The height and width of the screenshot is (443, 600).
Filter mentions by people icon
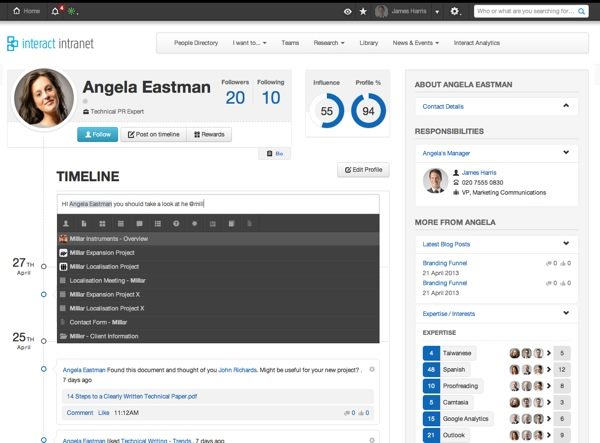pos(66,223)
